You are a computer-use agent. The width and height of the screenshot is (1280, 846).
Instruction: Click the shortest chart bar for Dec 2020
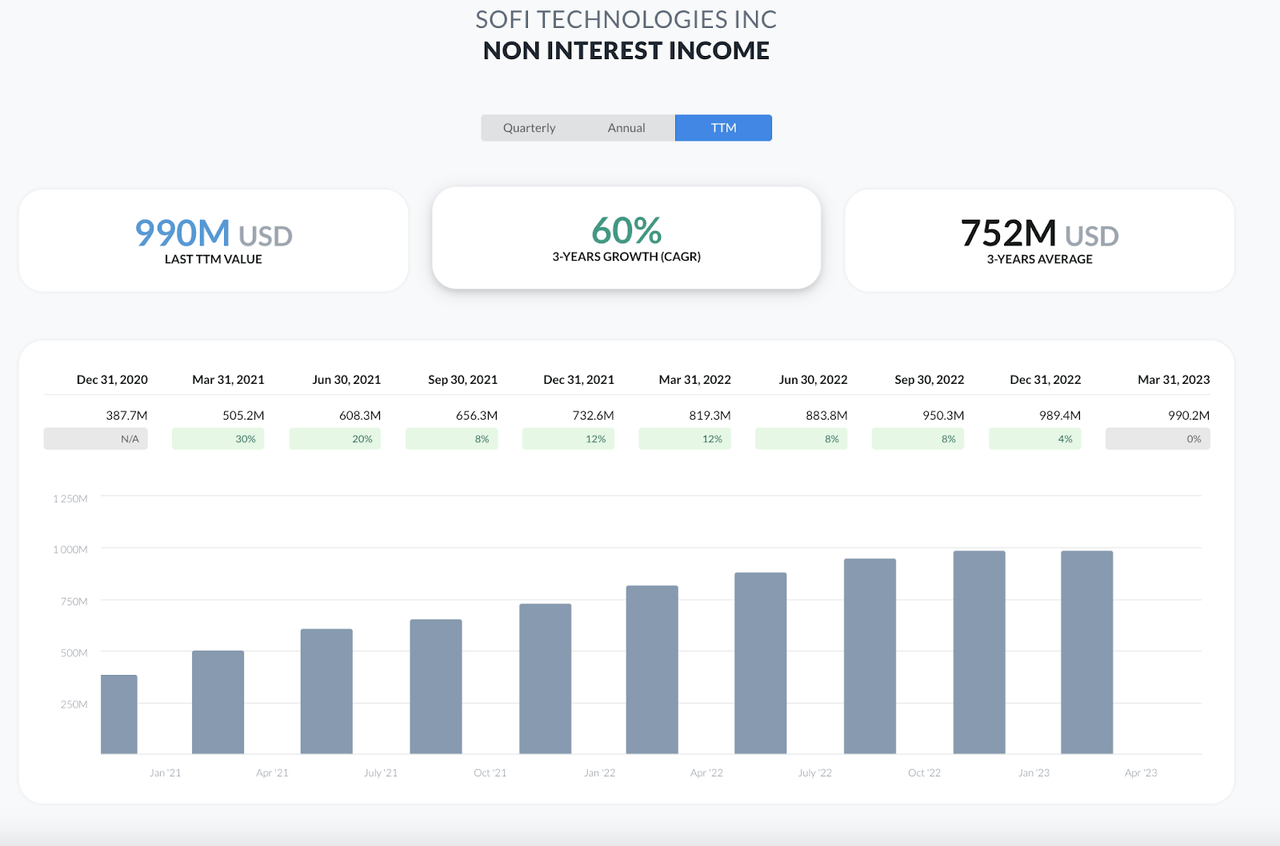pyautogui.click(x=119, y=714)
